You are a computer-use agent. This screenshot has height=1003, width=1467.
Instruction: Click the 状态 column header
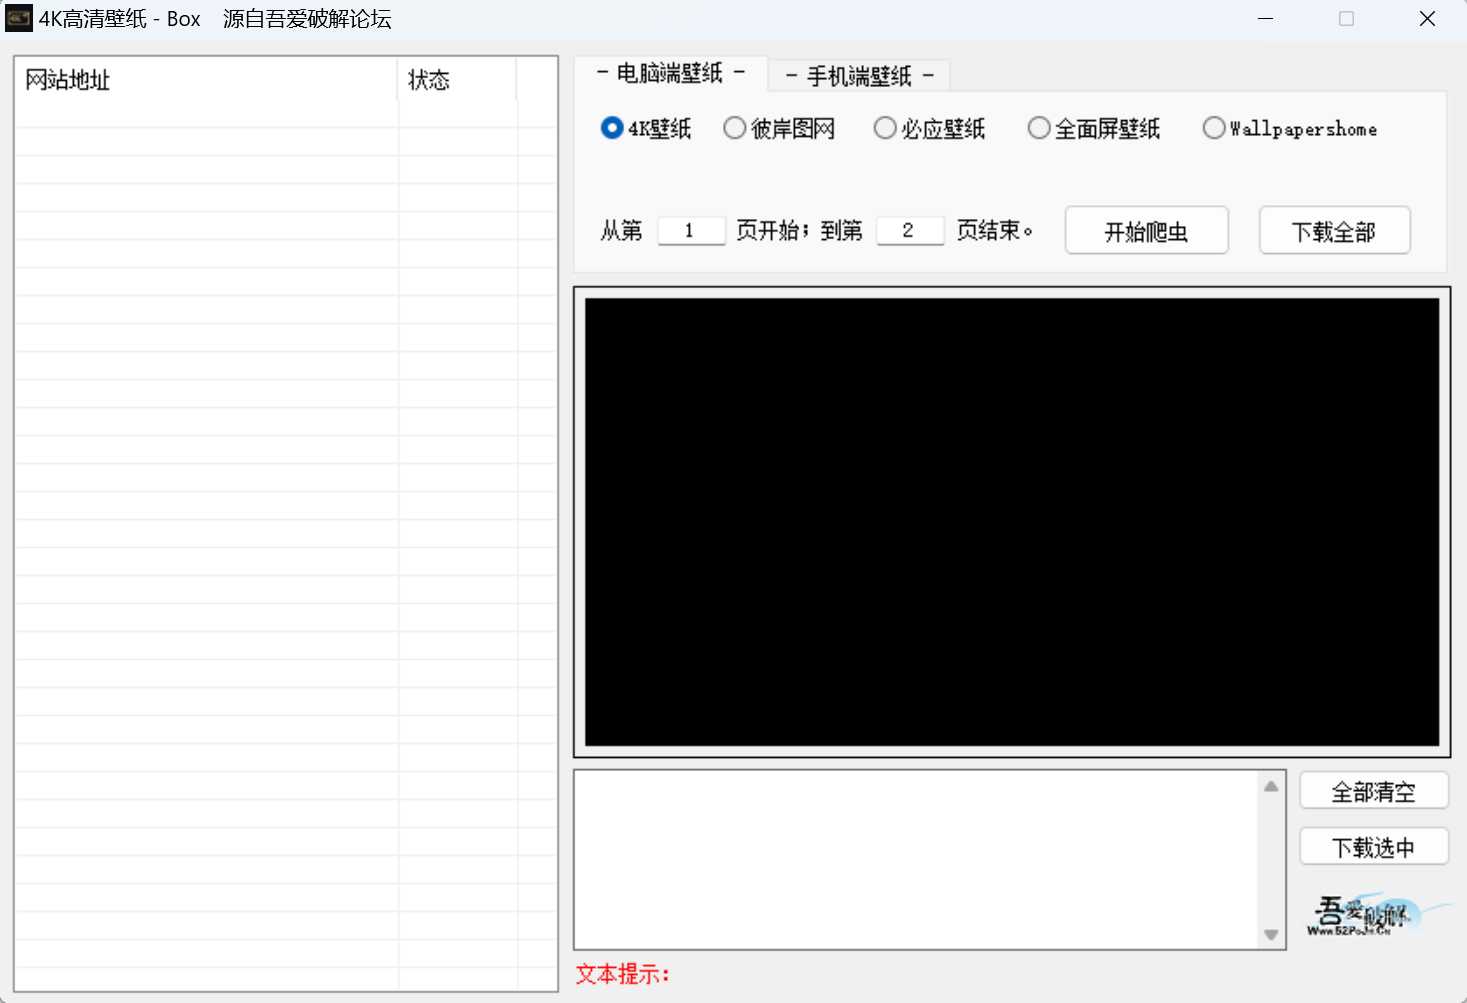click(456, 80)
